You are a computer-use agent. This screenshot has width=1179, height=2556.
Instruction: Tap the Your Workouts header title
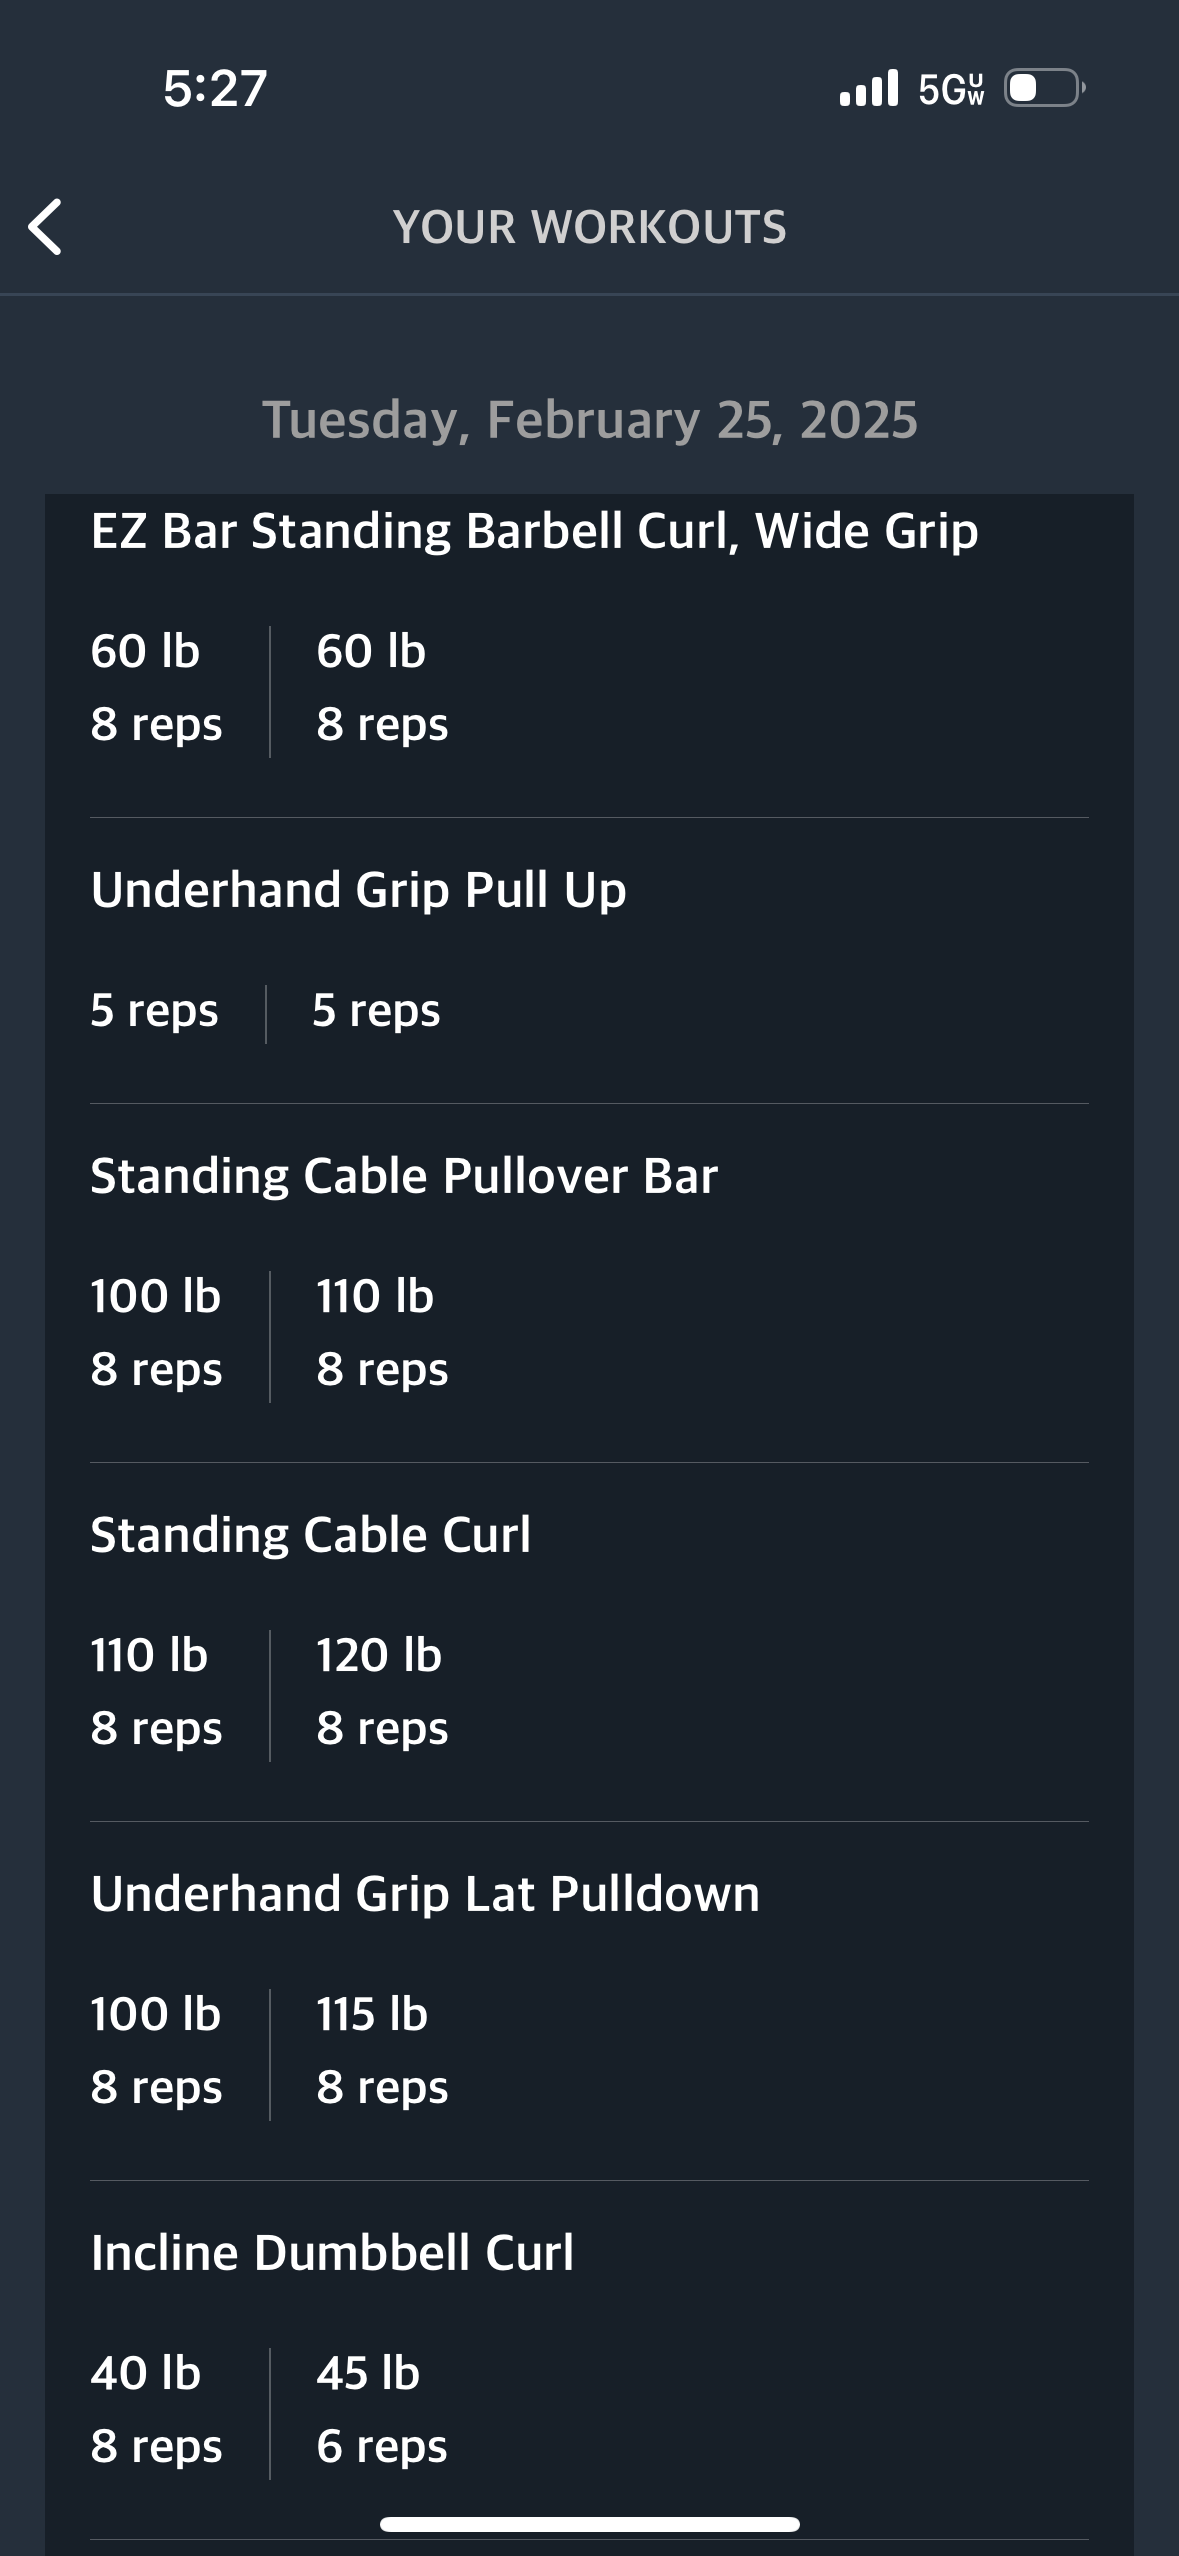click(589, 227)
